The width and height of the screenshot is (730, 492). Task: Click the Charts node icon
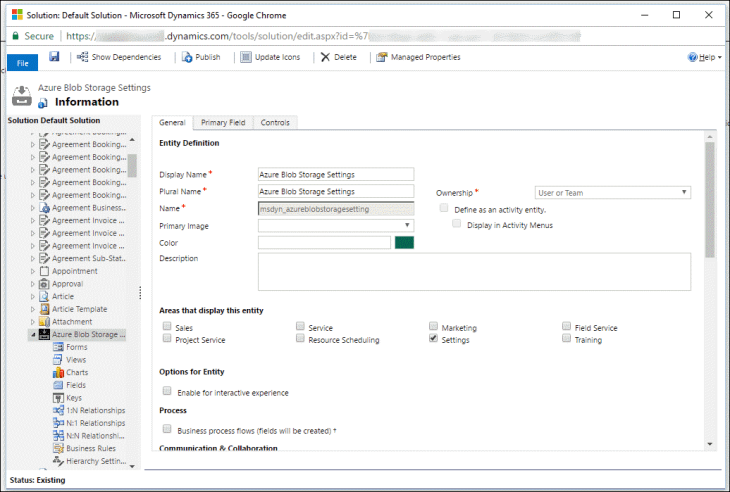(58, 372)
